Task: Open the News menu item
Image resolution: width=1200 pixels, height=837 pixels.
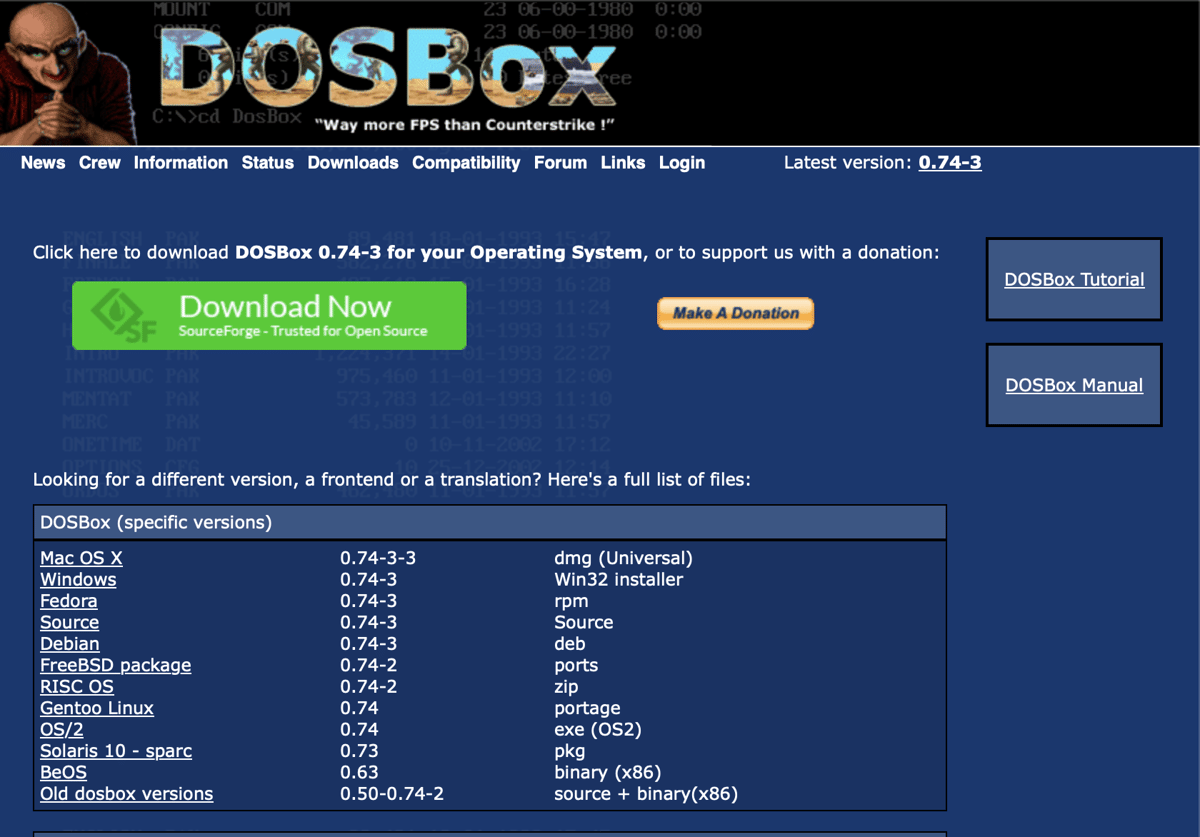Action: click(x=43, y=162)
